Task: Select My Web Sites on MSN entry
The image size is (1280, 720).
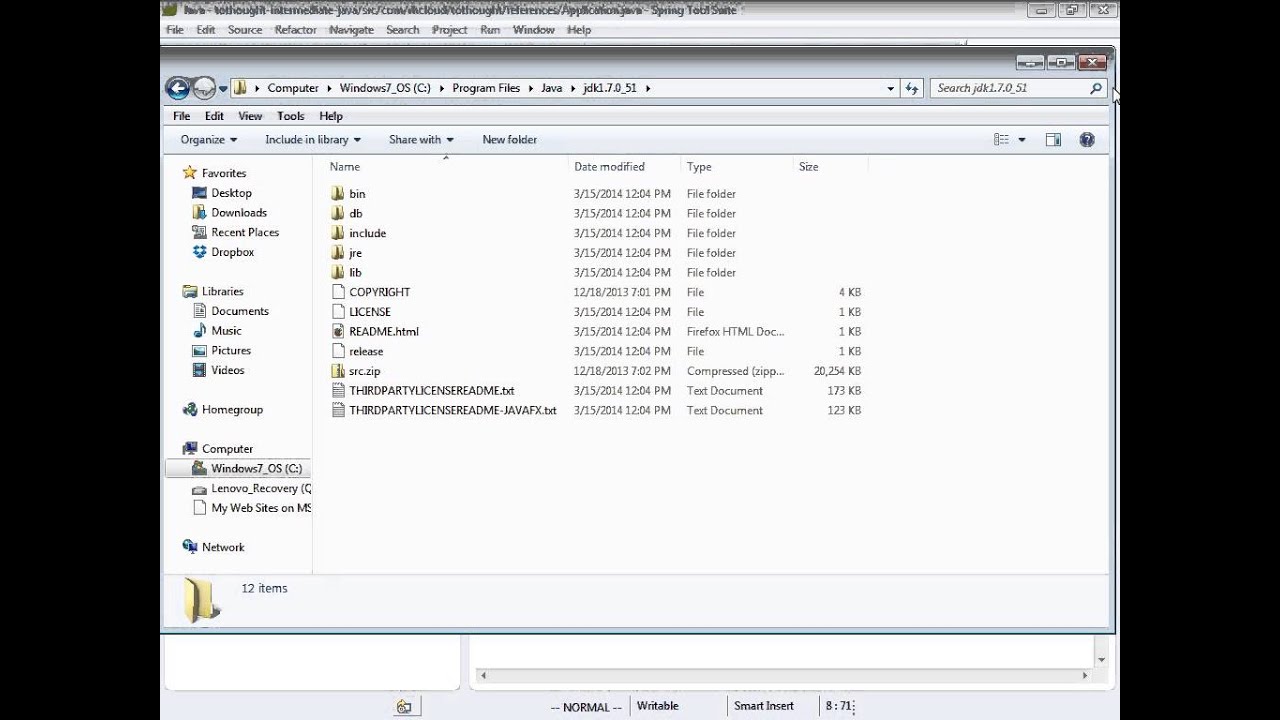Action: coord(261,508)
